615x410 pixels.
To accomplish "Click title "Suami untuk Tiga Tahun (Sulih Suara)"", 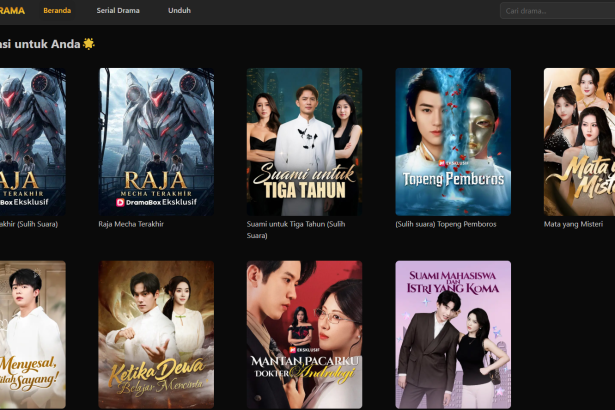I will pos(296,230).
